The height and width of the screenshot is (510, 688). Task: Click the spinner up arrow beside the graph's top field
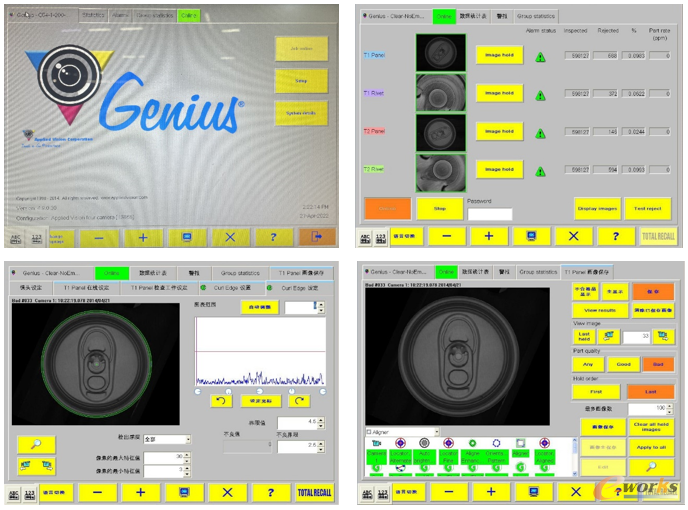click(x=321, y=305)
